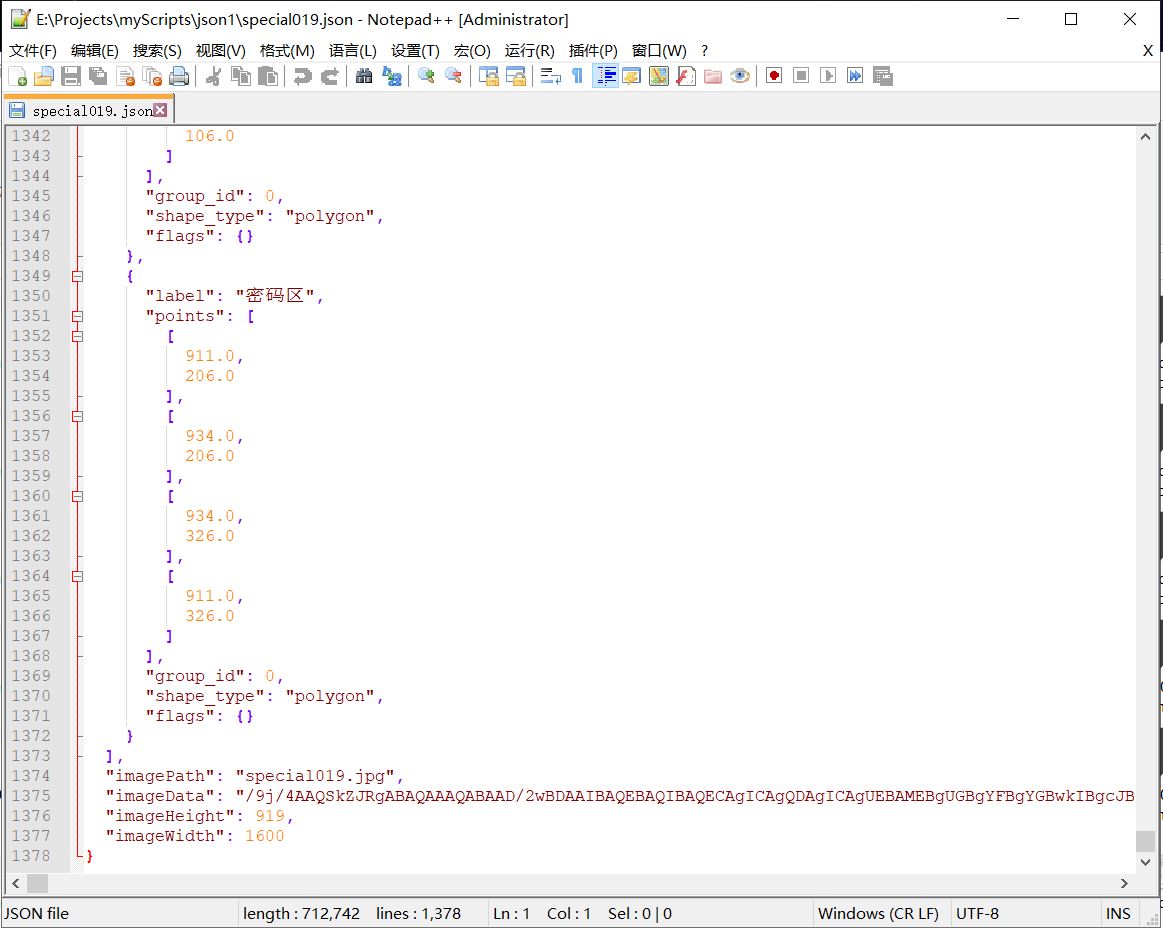
Task: Open the Print dialog via the printer icon
Action: pyautogui.click(x=178, y=75)
